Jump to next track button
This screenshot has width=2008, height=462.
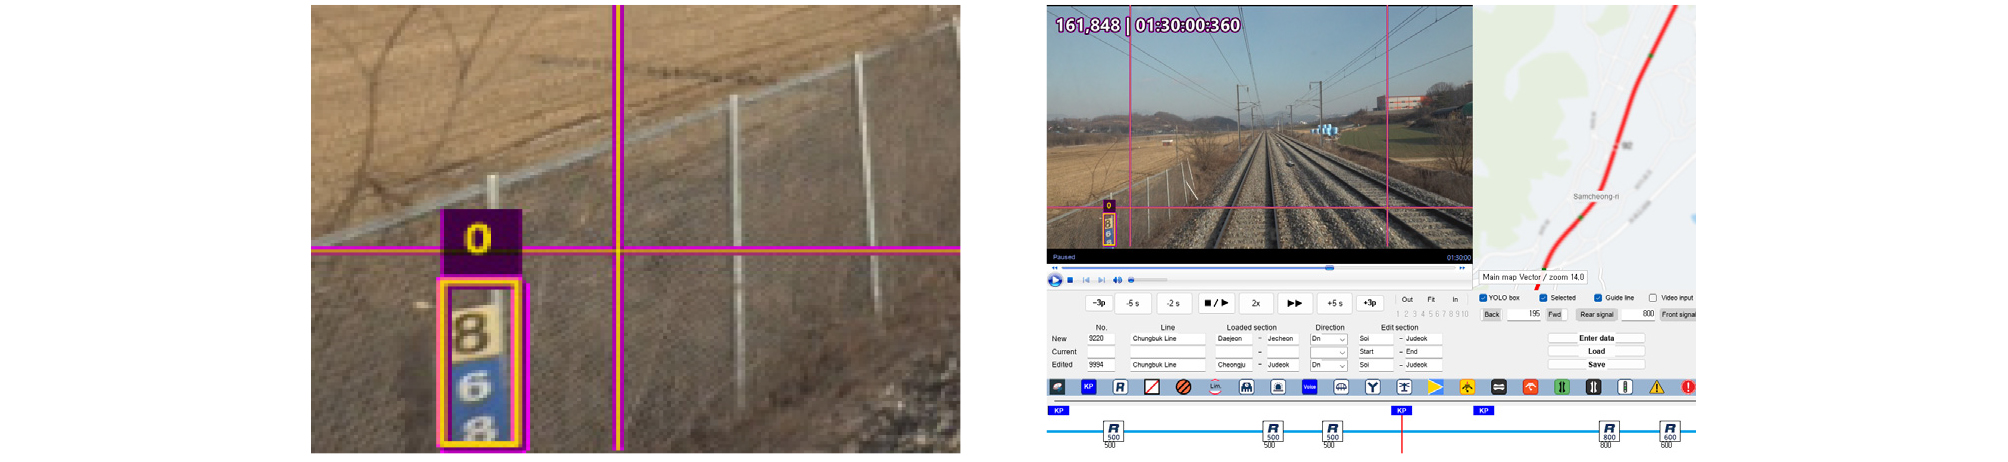coord(1101,280)
